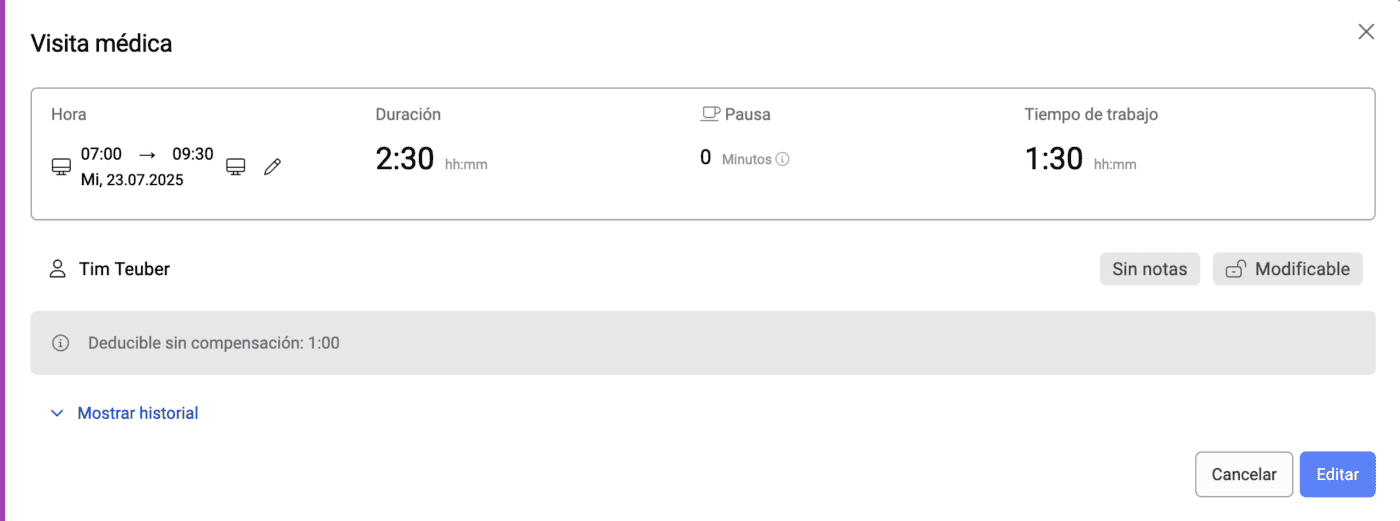Select the 09:30 end time

coord(193,154)
